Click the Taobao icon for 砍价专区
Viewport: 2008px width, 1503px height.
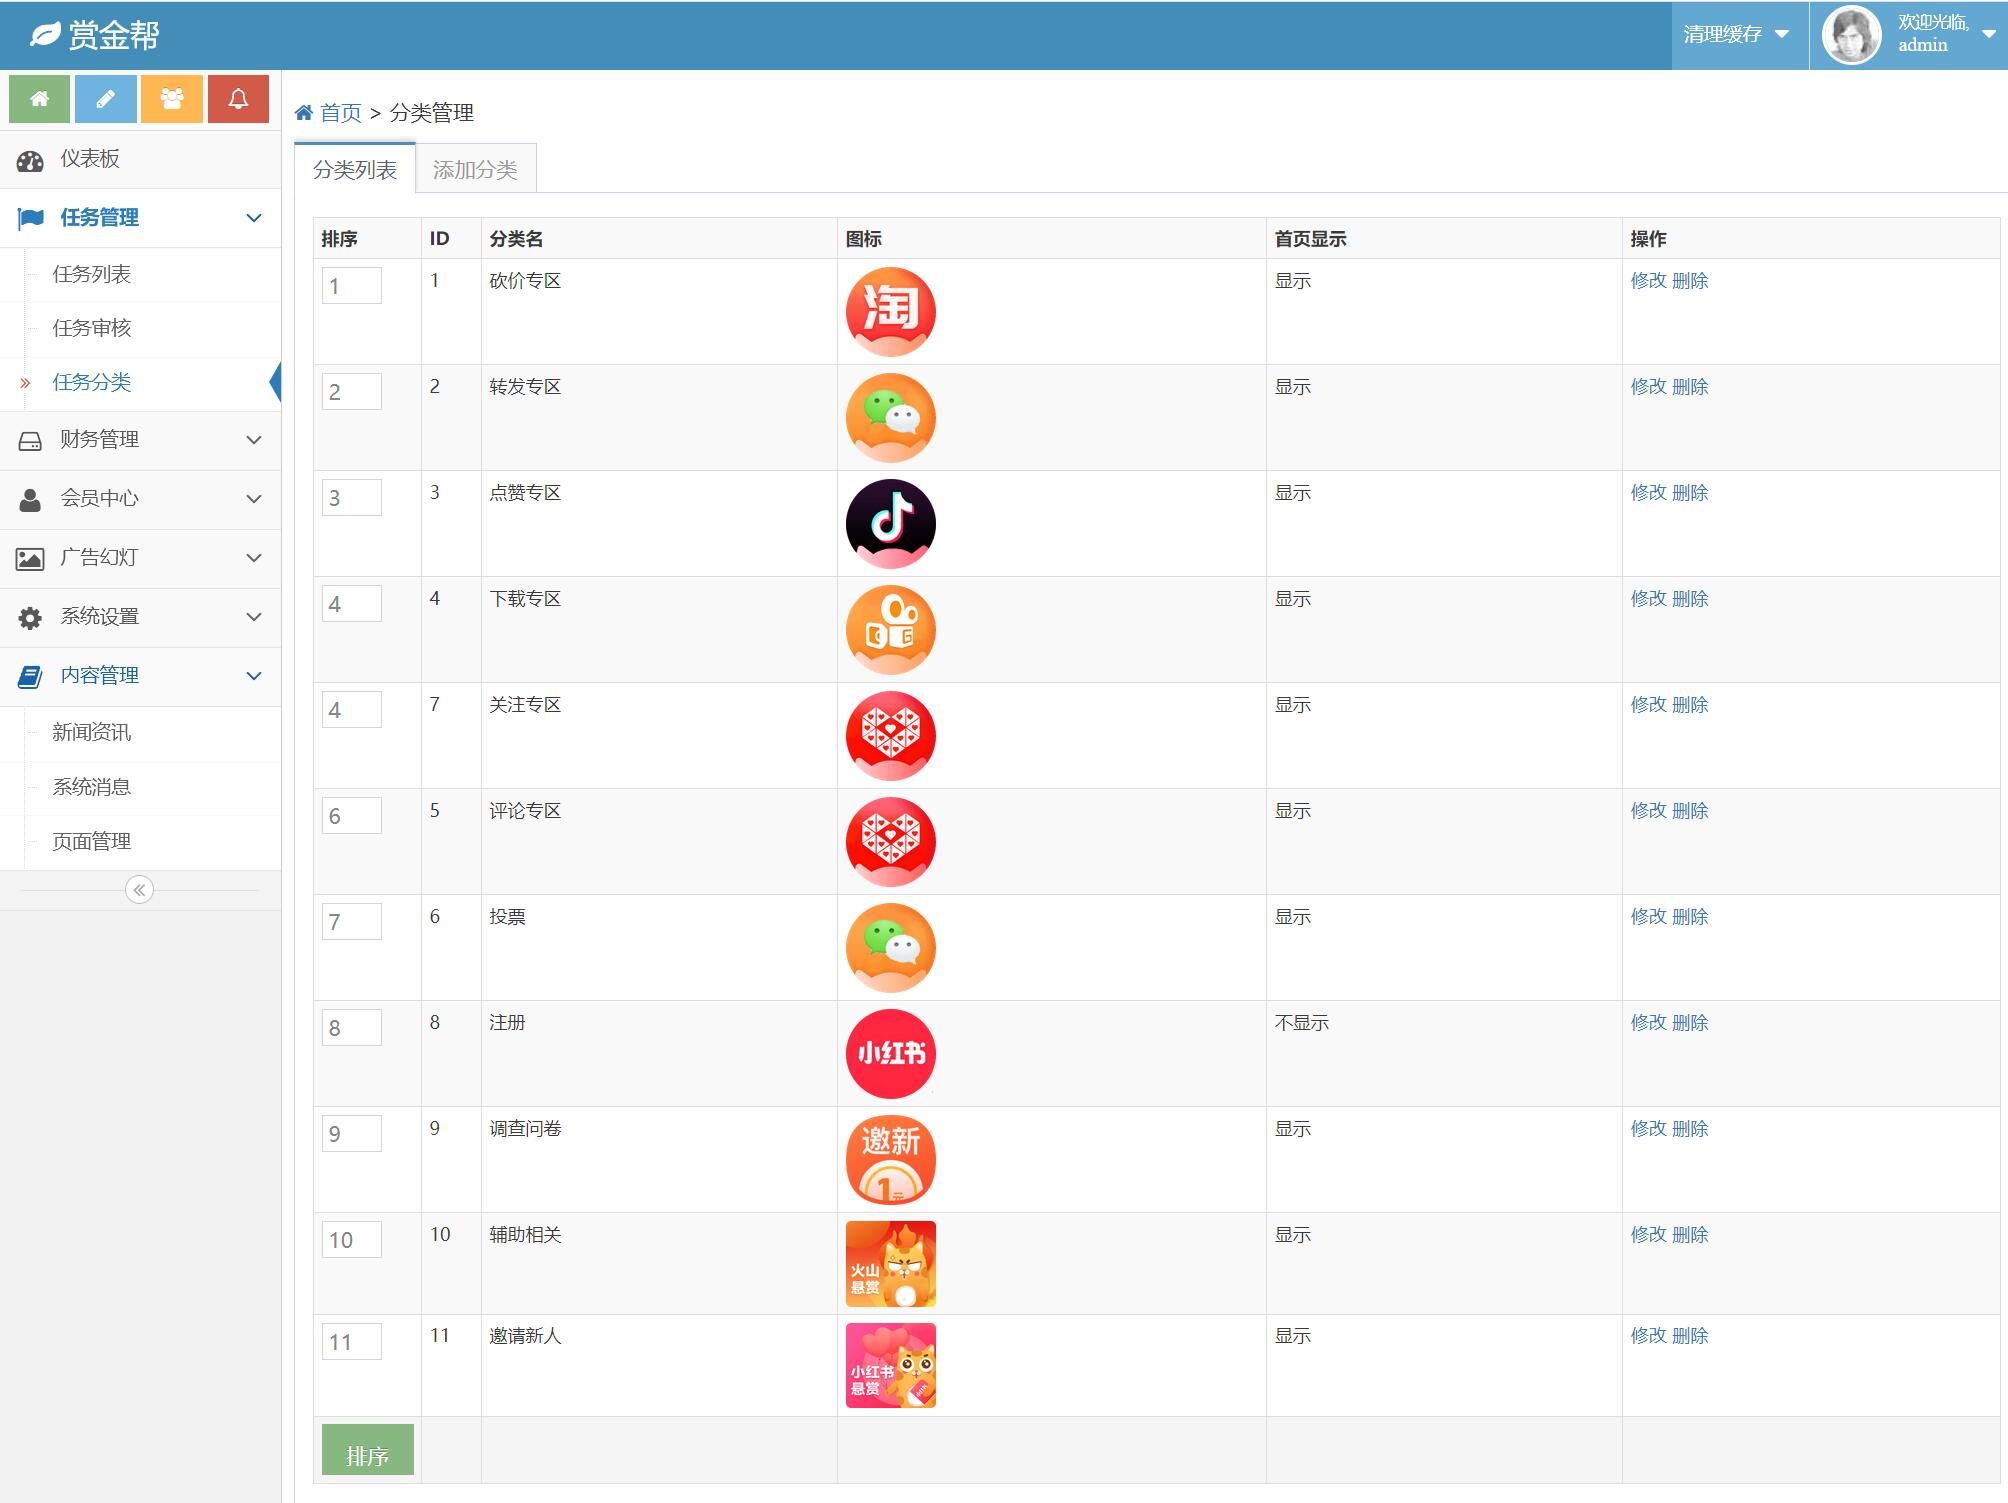(x=890, y=311)
